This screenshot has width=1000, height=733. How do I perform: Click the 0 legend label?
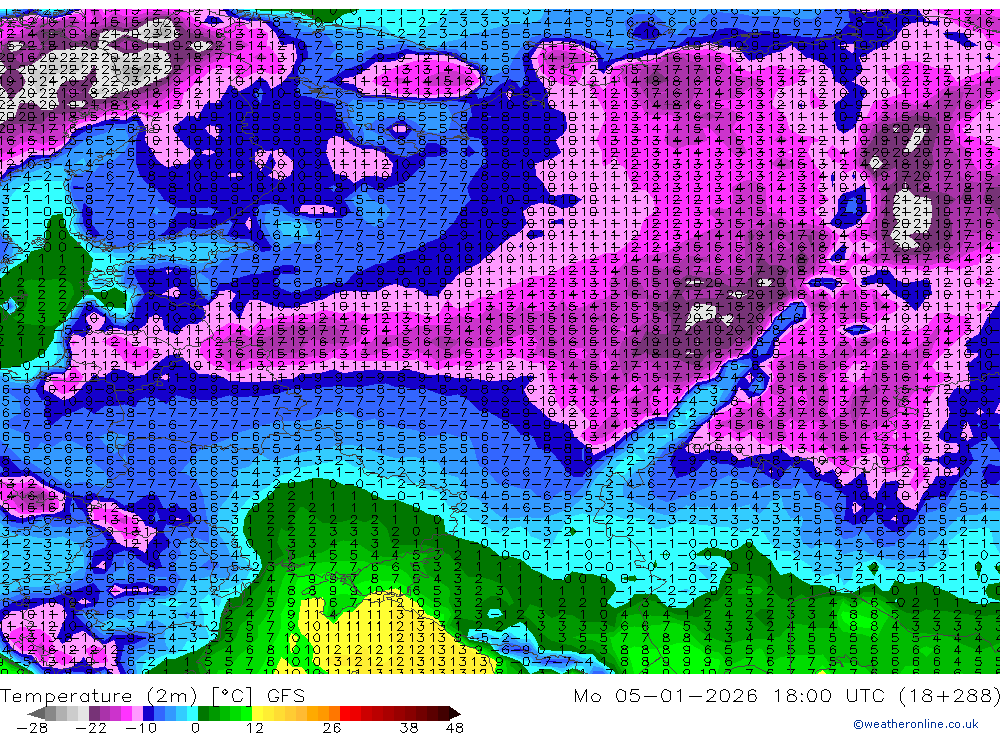click(x=196, y=727)
